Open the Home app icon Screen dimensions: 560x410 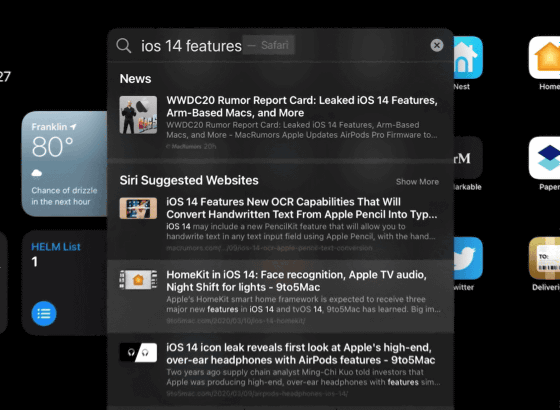tap(544, 58)
